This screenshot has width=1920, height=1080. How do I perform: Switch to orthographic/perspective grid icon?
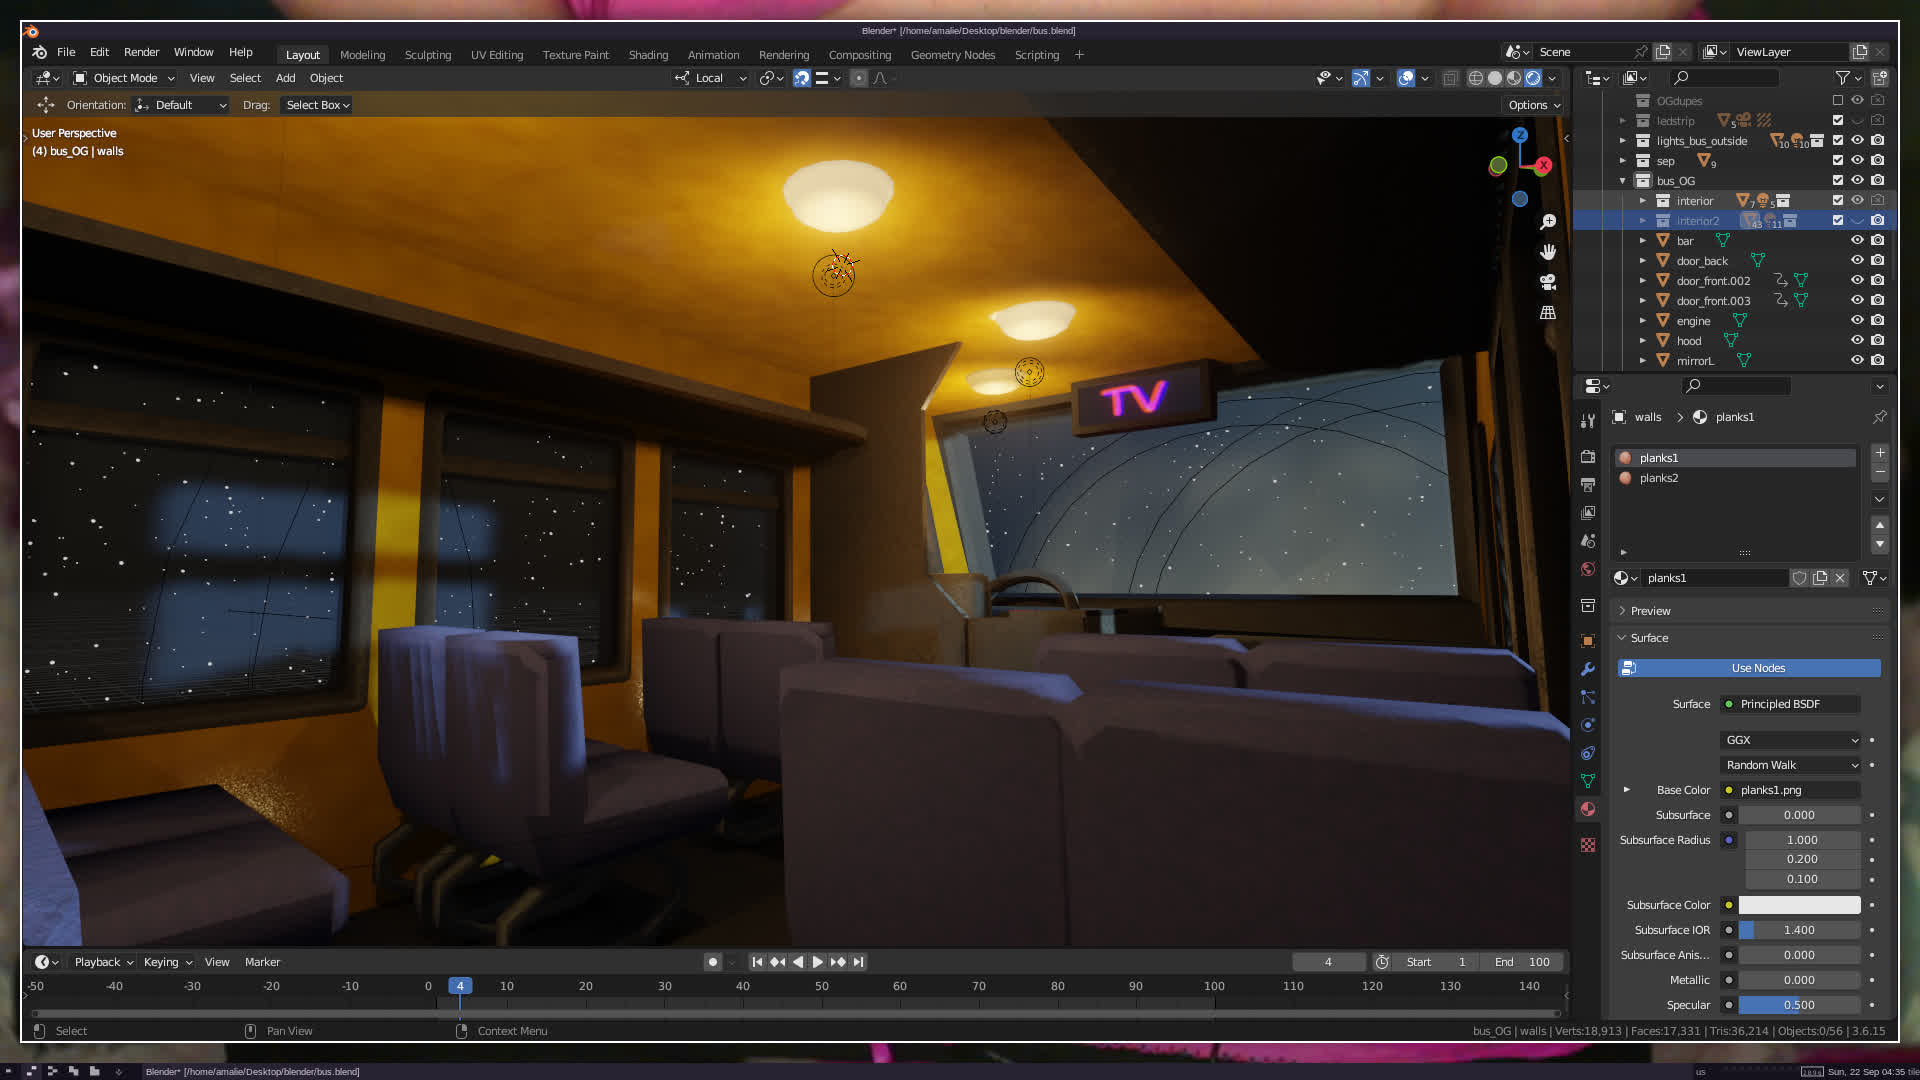coord(1548,313)
